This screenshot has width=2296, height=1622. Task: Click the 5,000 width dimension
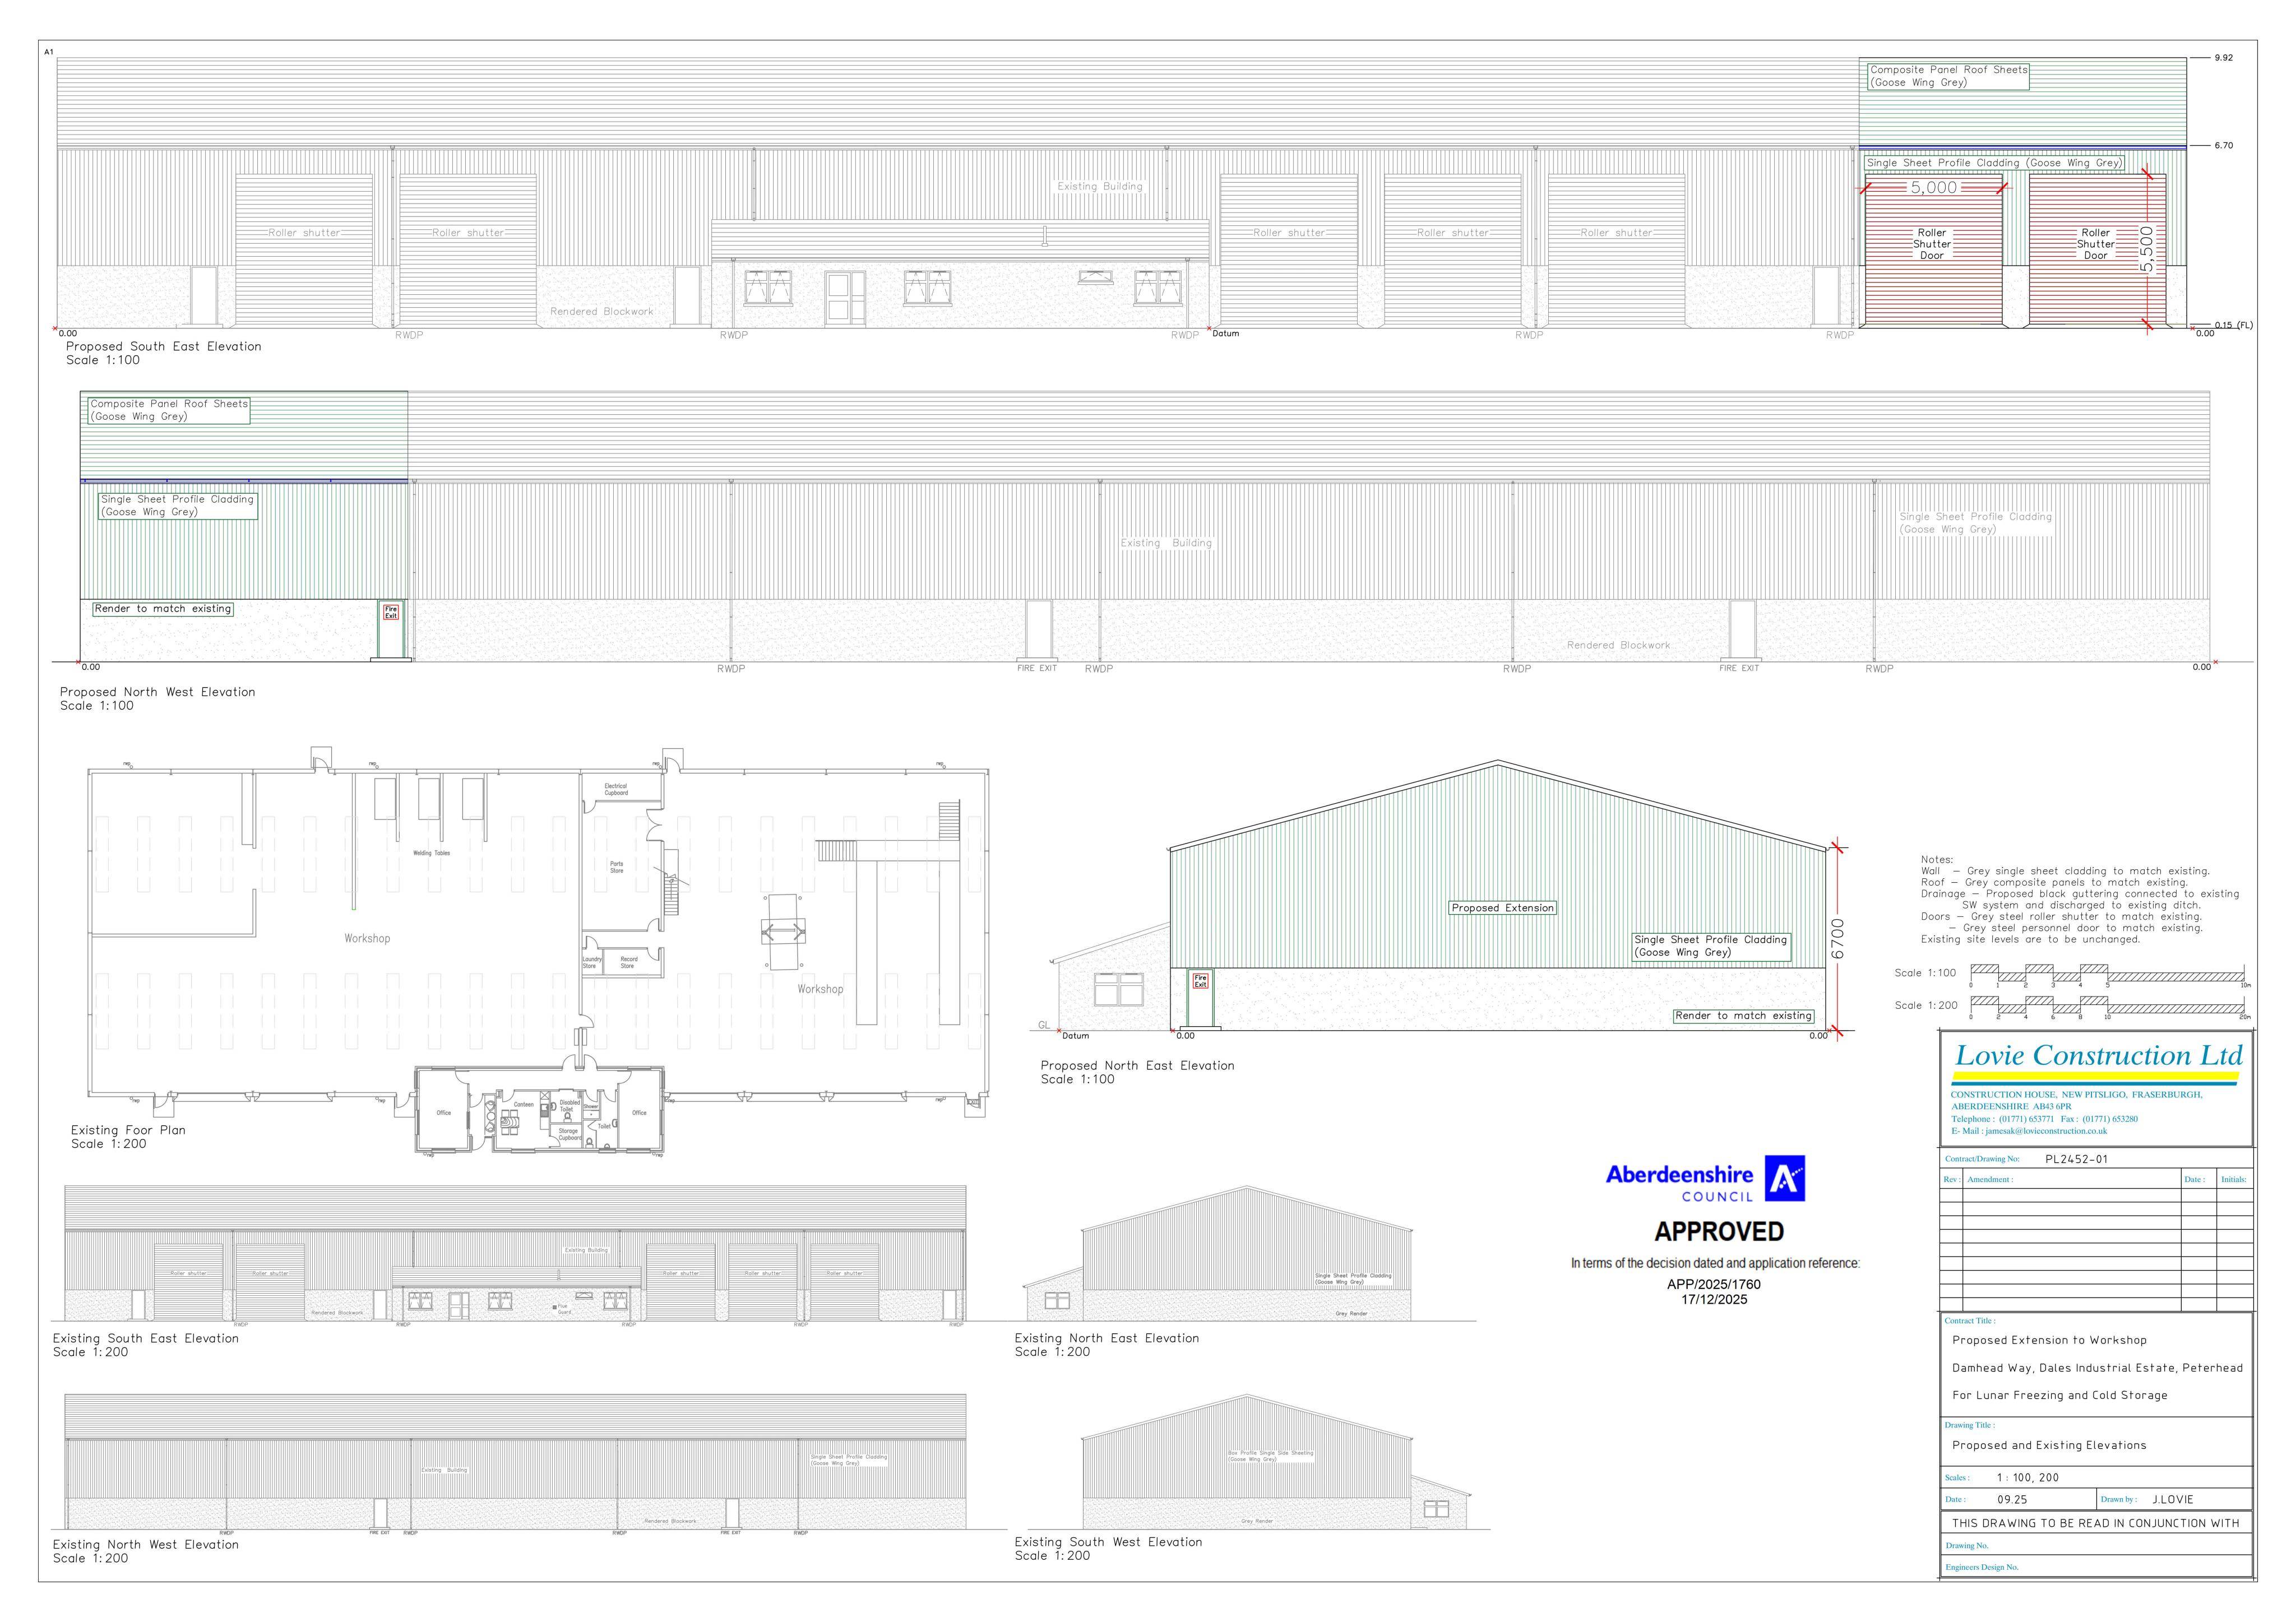[1934, 188]
